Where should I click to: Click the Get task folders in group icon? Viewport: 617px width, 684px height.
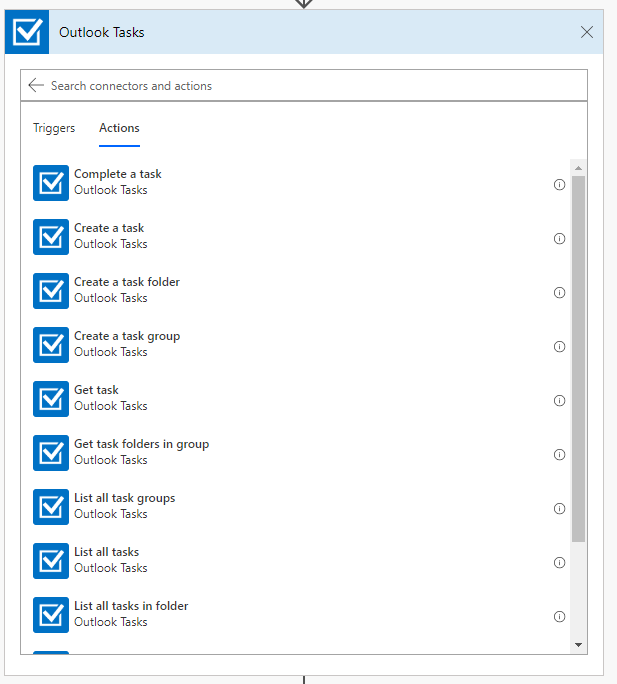pyautogui.click(x=51, y=453)
